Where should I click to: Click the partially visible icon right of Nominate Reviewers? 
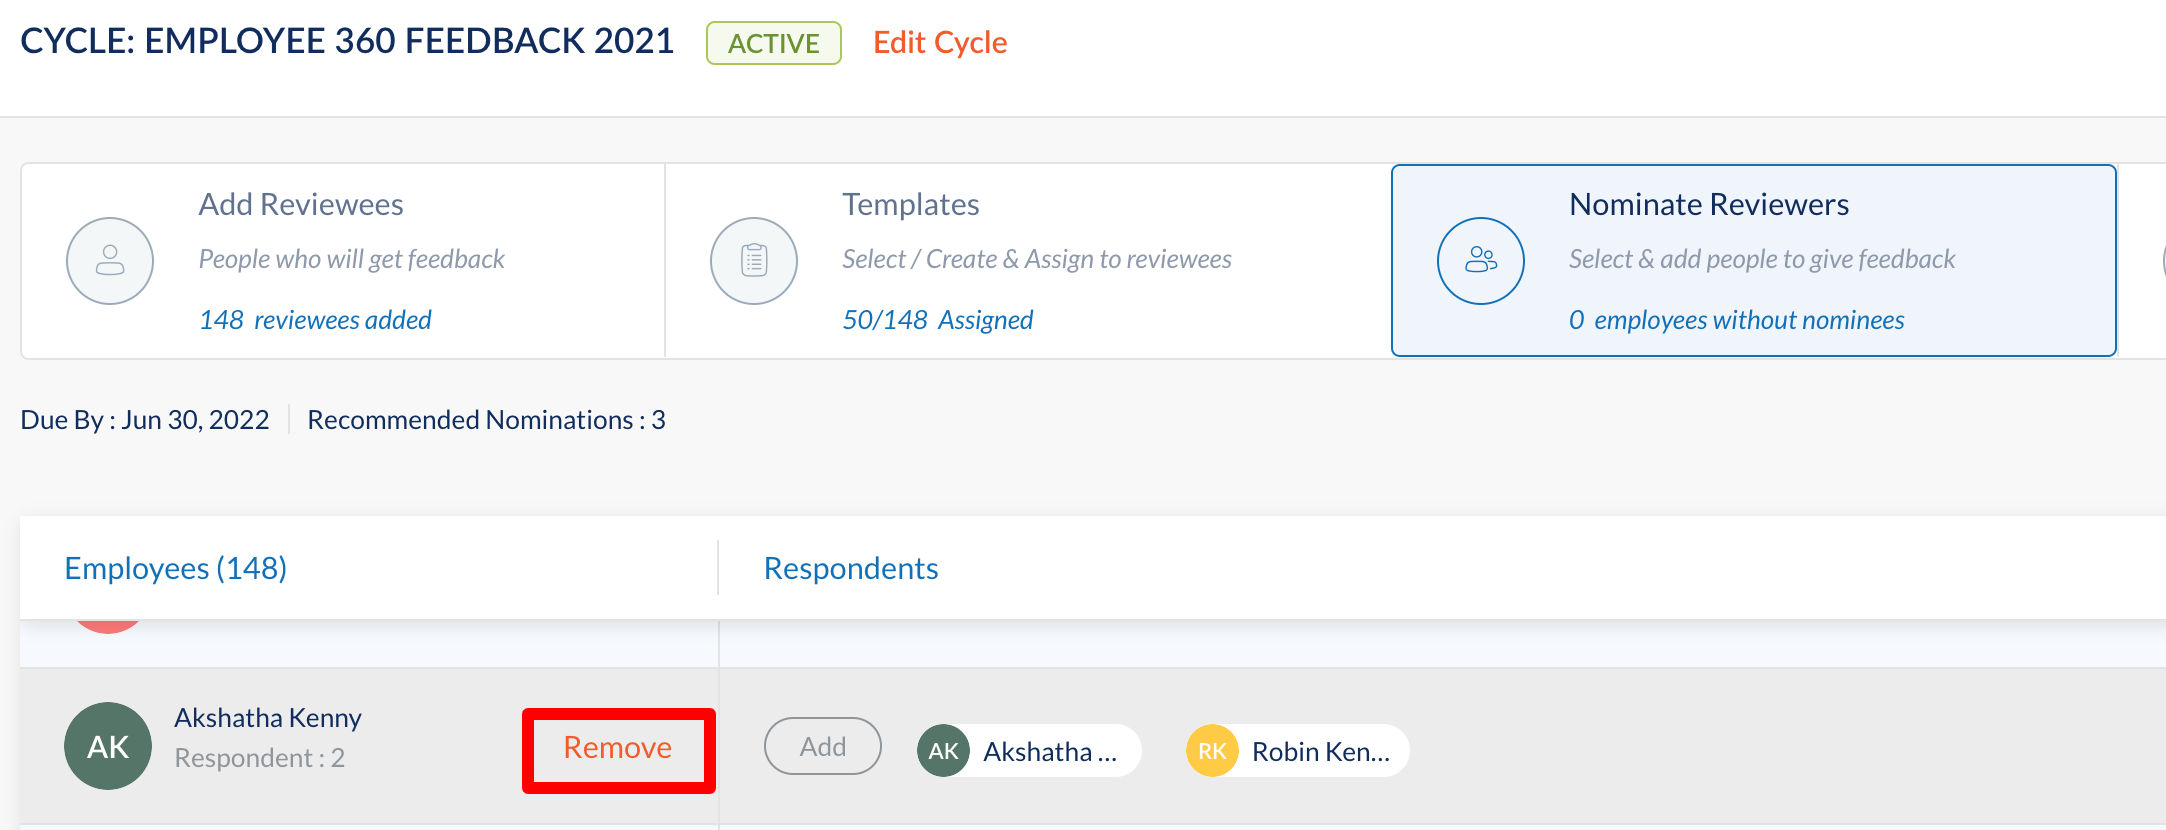(x=2163, y=261)
